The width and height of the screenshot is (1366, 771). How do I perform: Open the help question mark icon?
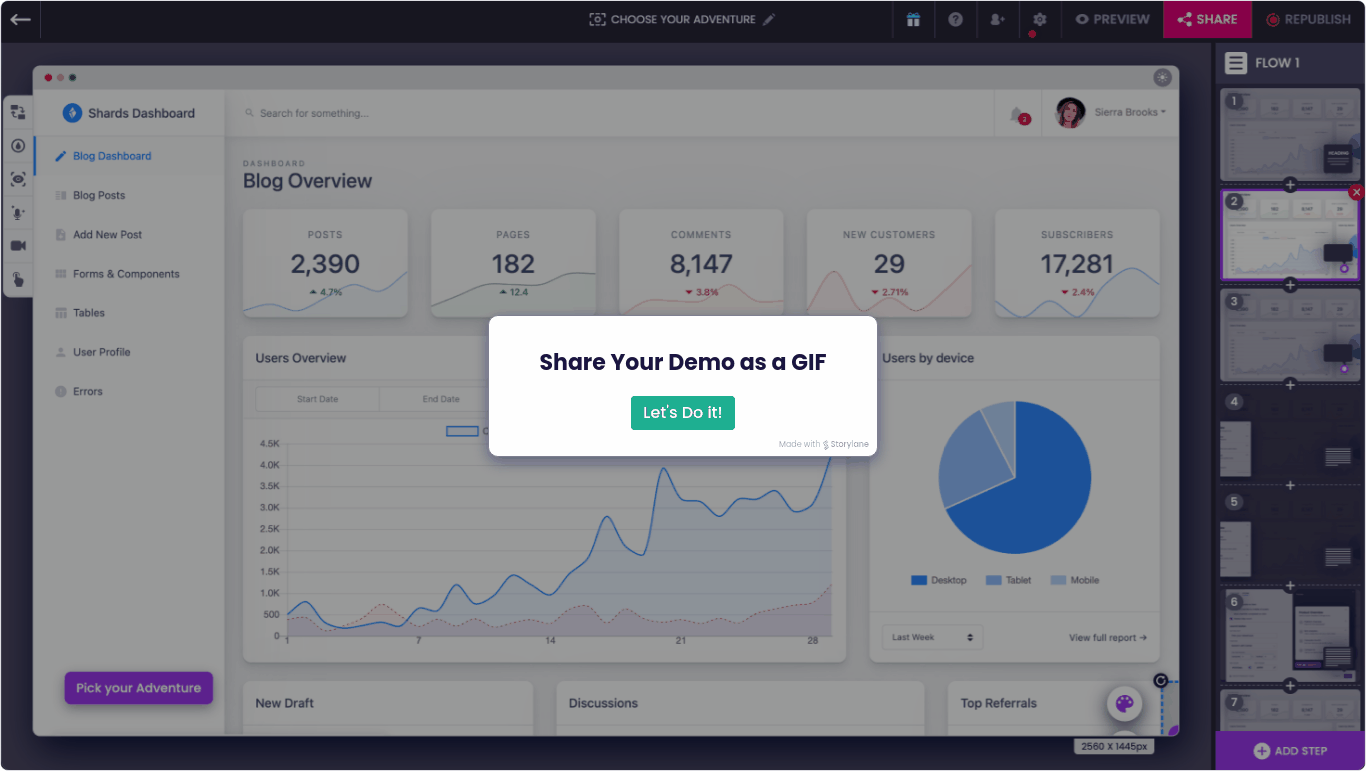(x=955, y=19)
